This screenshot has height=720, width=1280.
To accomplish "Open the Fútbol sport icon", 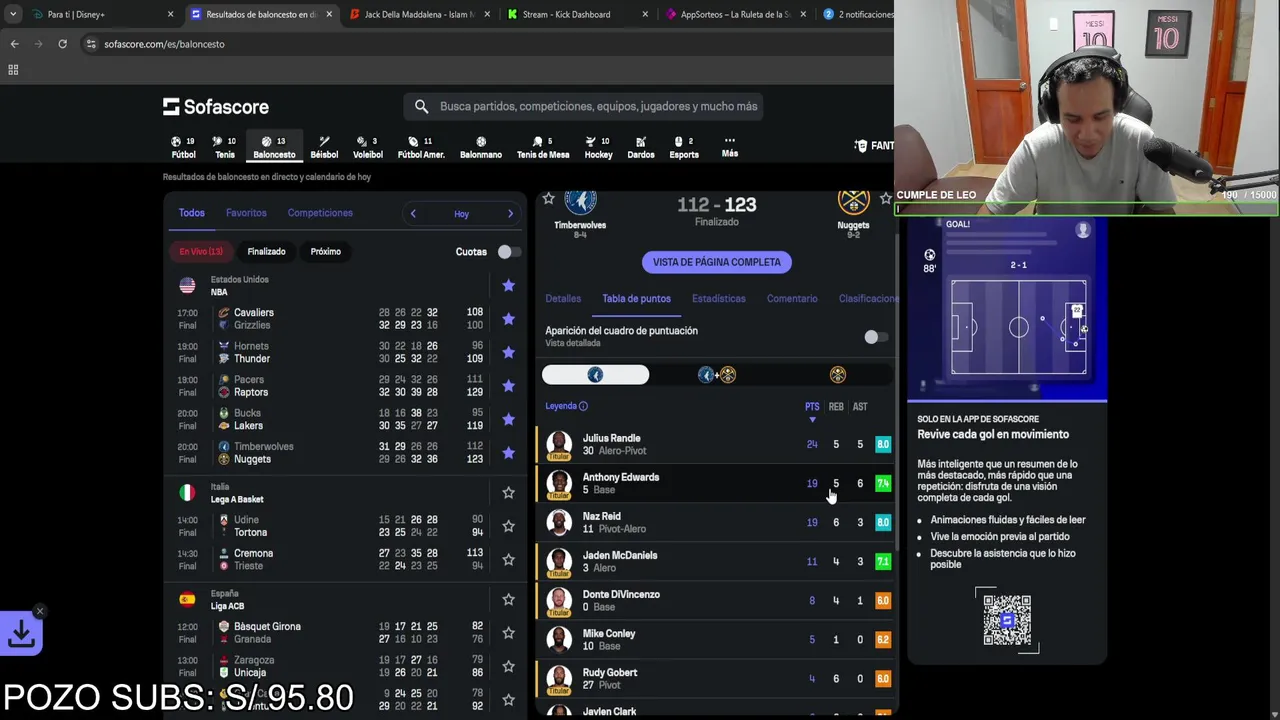I will click(x=183, y=147).
